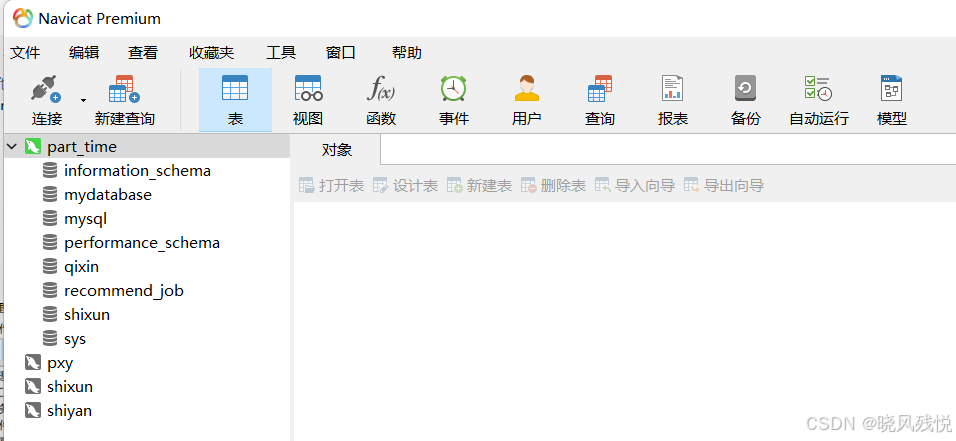Click database icon beside shixun under part_time
956x441 pixels.
(50, 315)
